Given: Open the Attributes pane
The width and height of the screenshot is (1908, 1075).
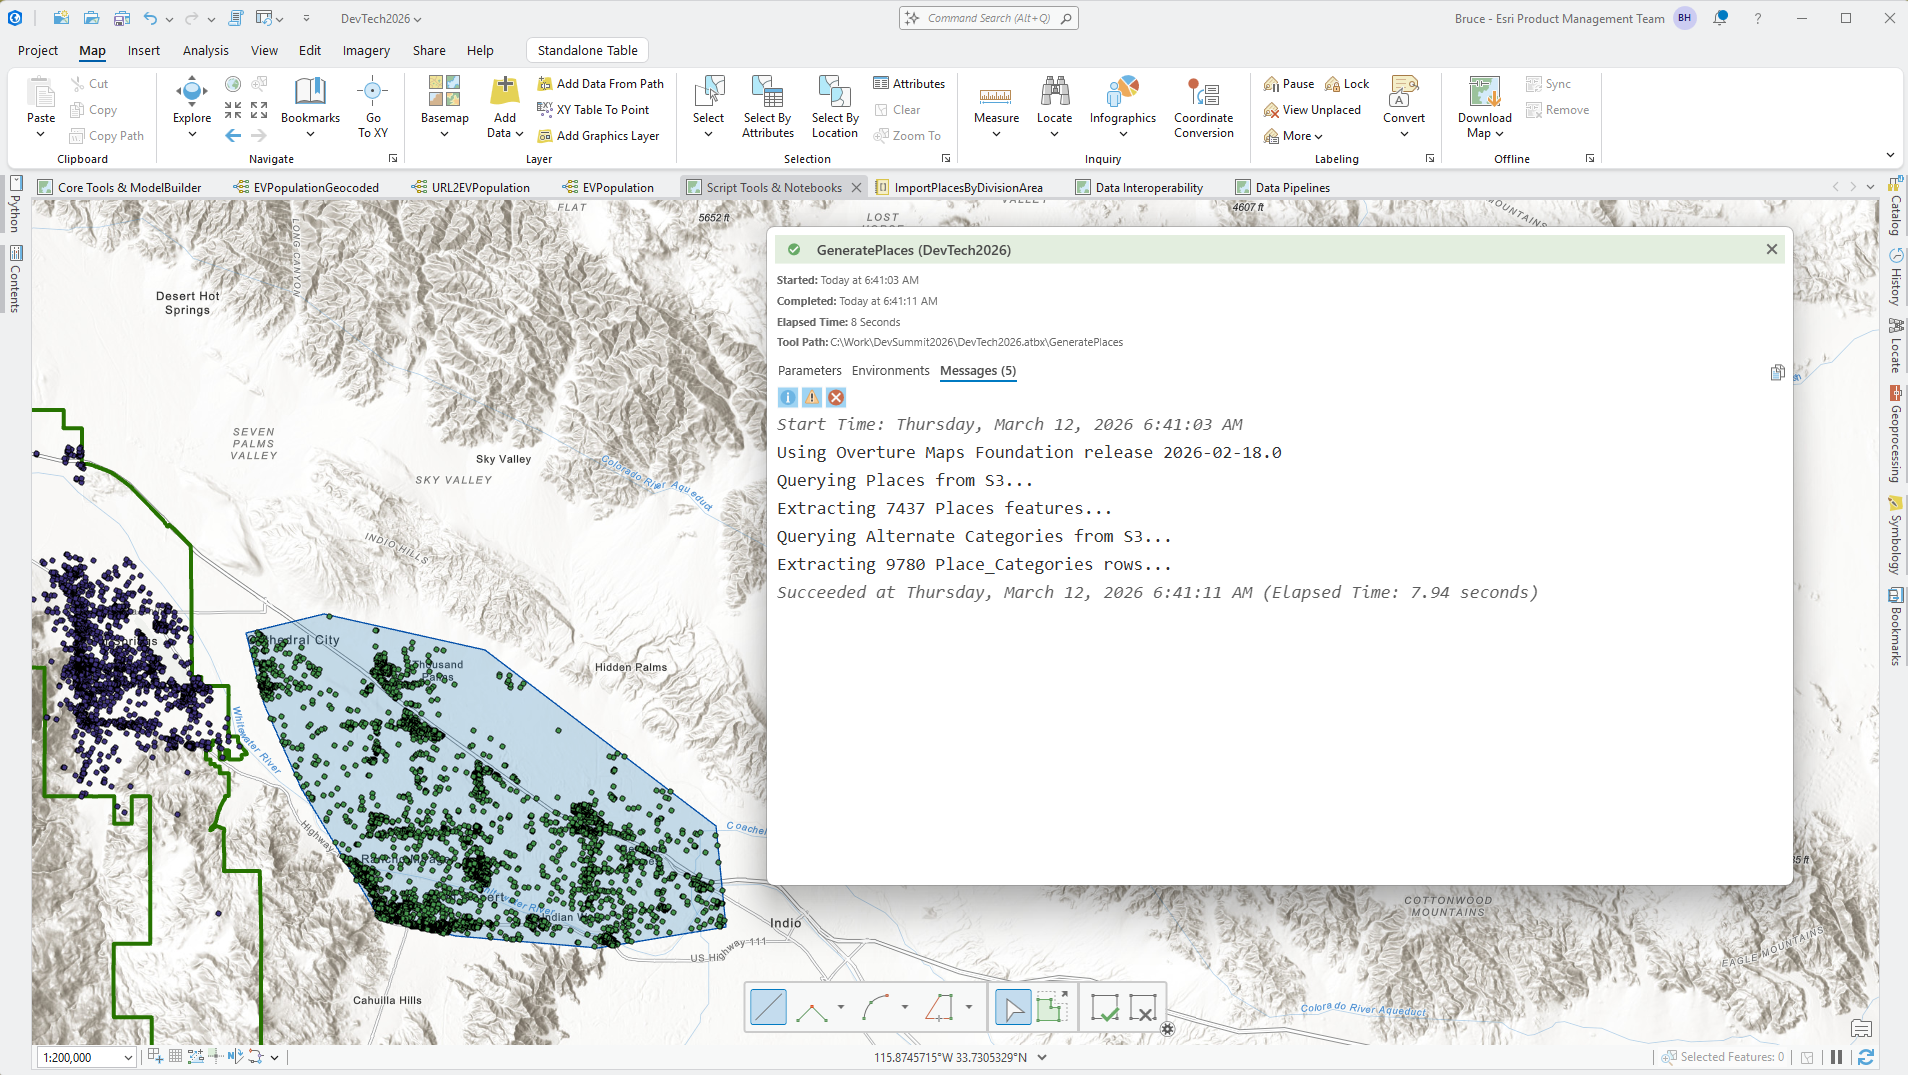Looking at the screenshot, I should click(x=909, y=84).
